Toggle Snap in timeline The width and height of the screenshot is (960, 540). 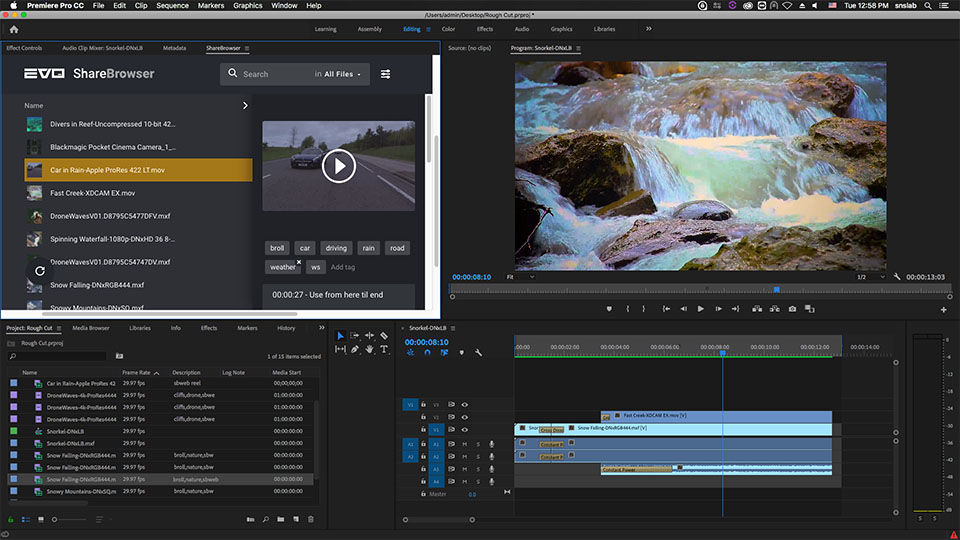click(427, 353)
